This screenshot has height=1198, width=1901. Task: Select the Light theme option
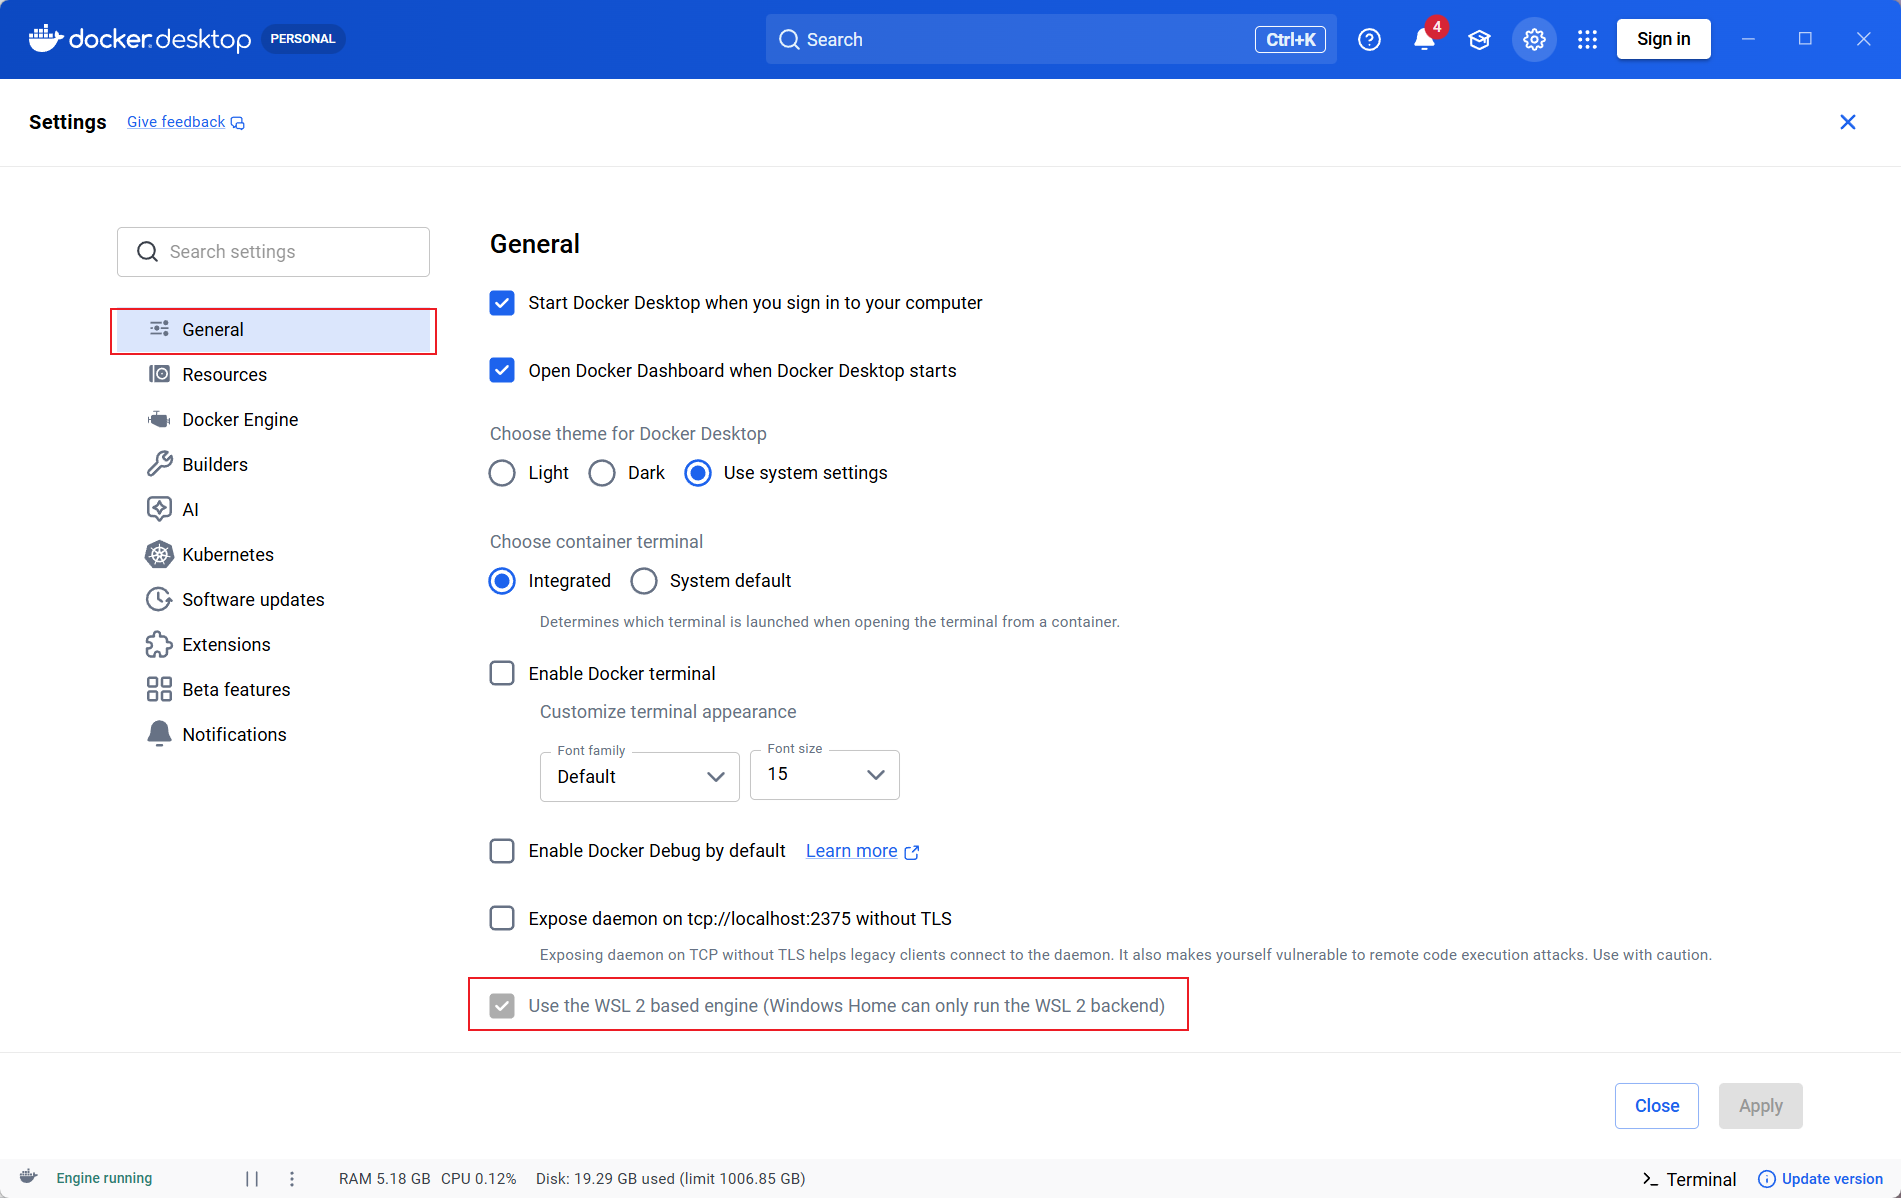click(x=502, y=473)
